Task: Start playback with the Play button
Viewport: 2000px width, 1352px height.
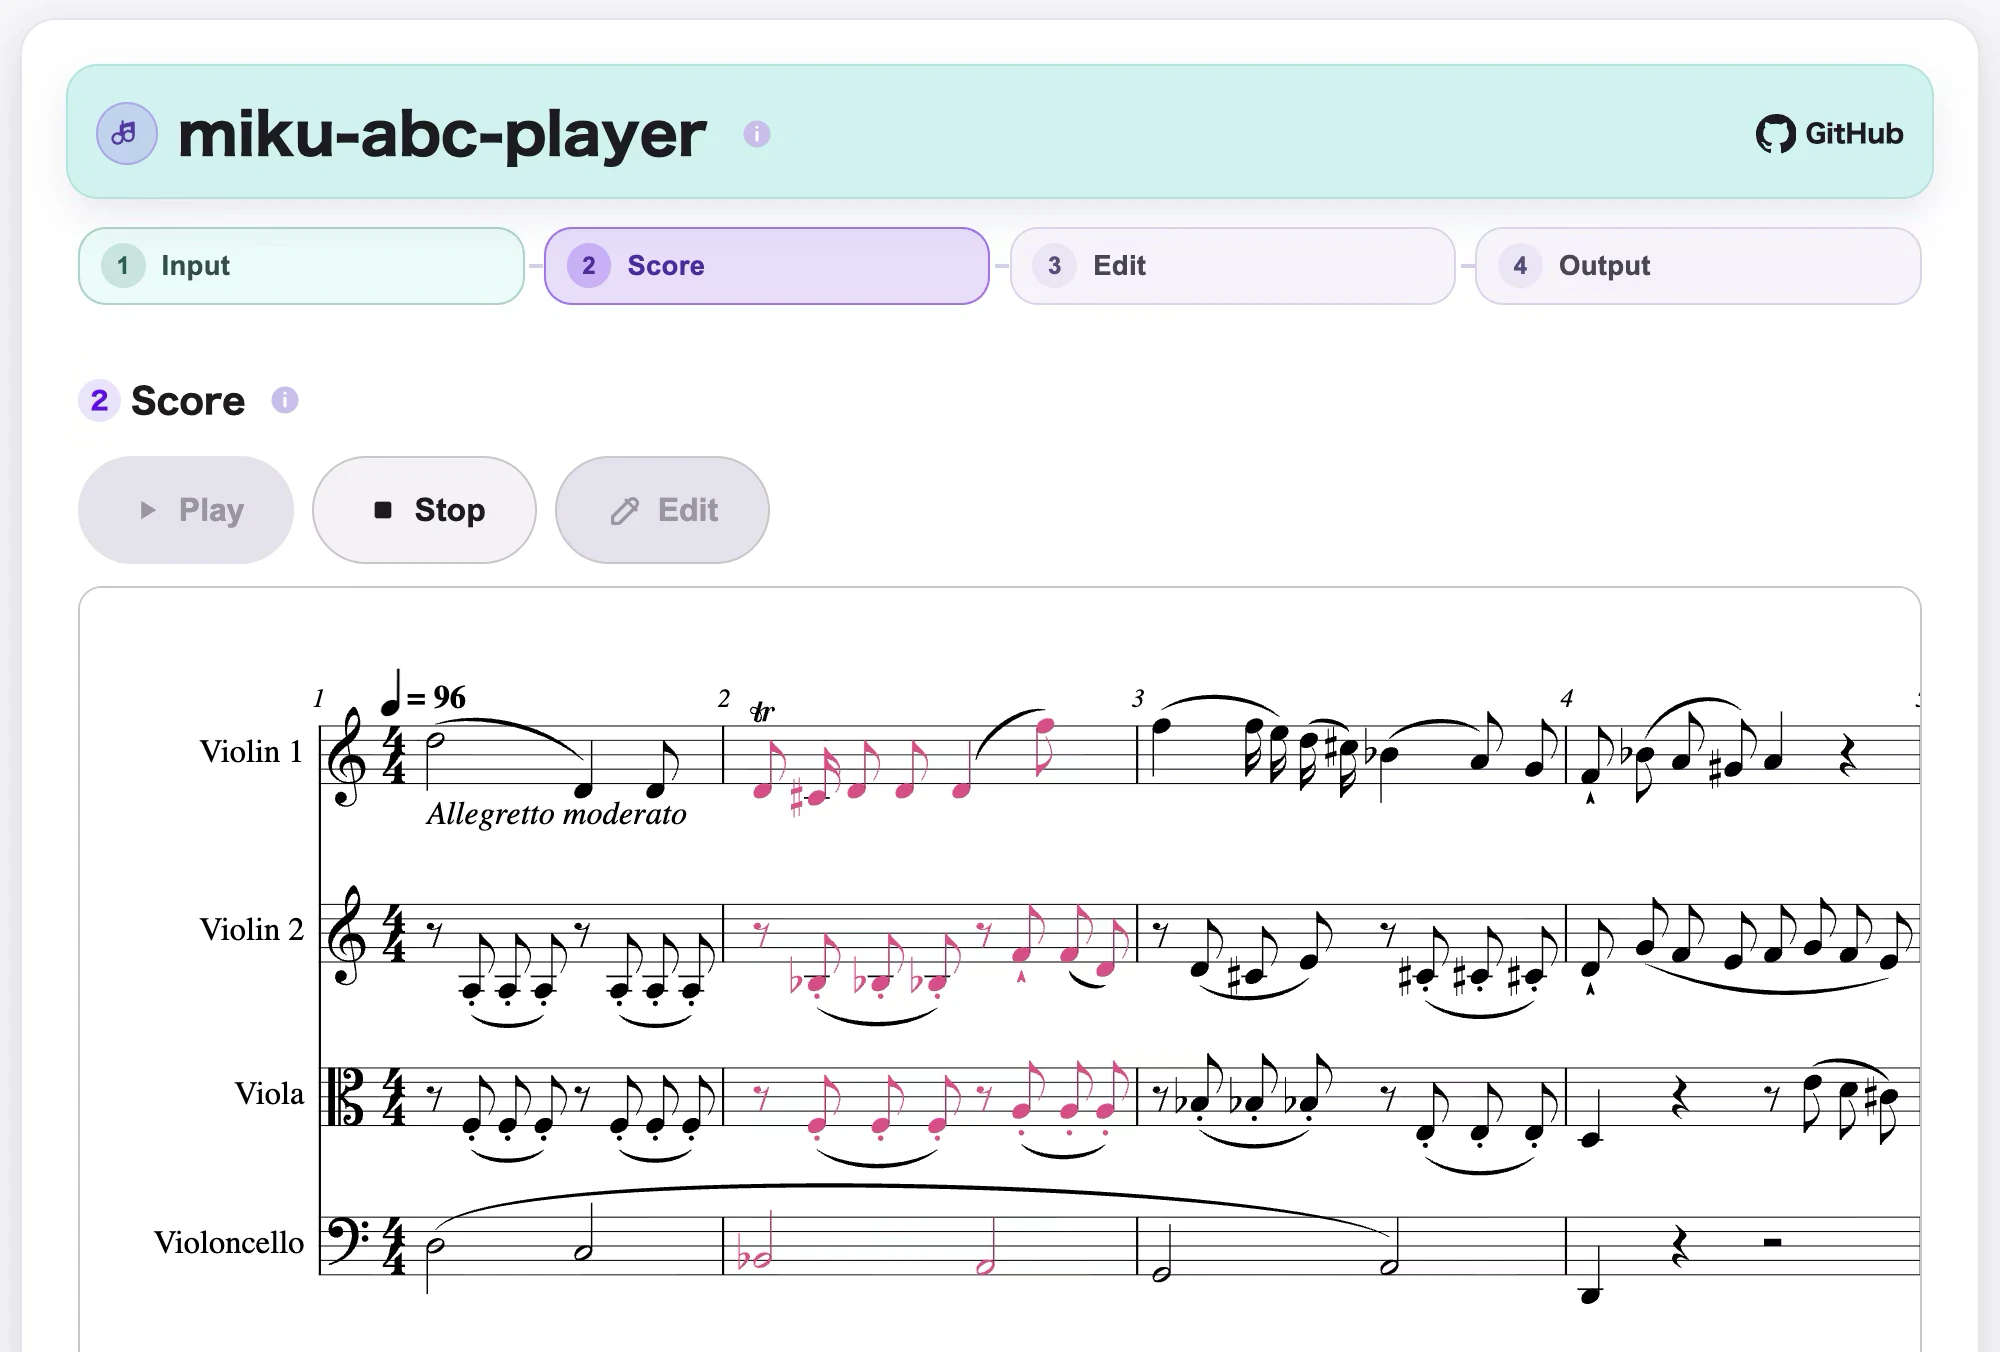Action: (186, 510)
